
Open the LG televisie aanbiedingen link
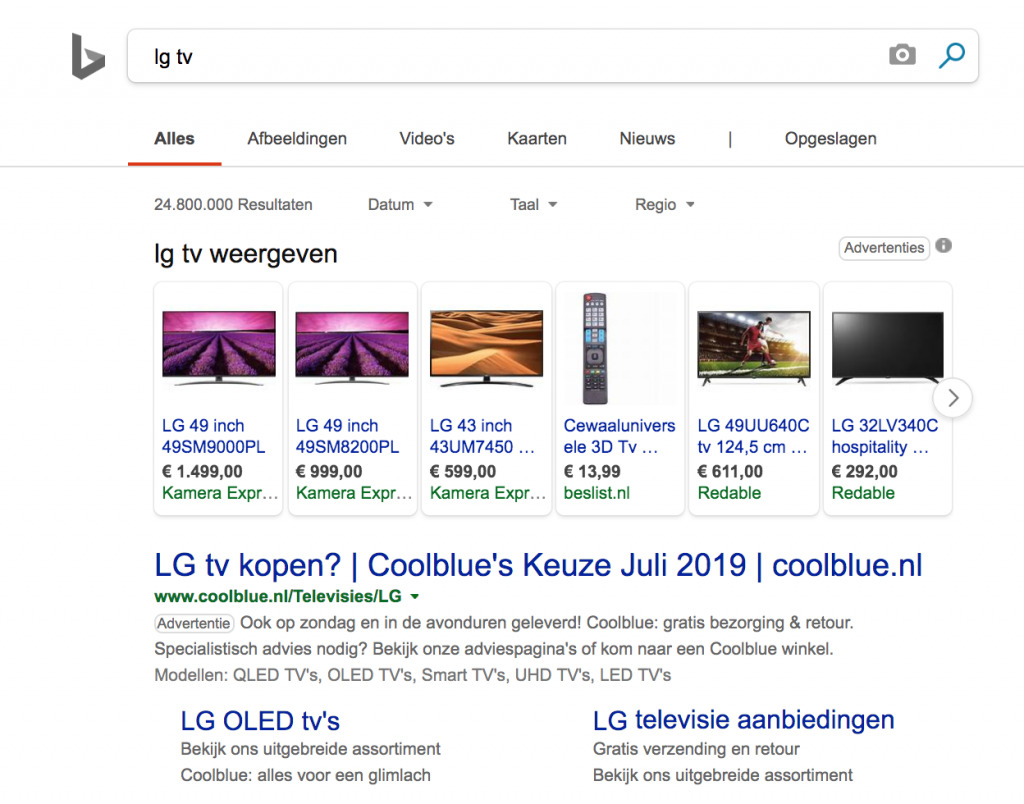(742, 719)
